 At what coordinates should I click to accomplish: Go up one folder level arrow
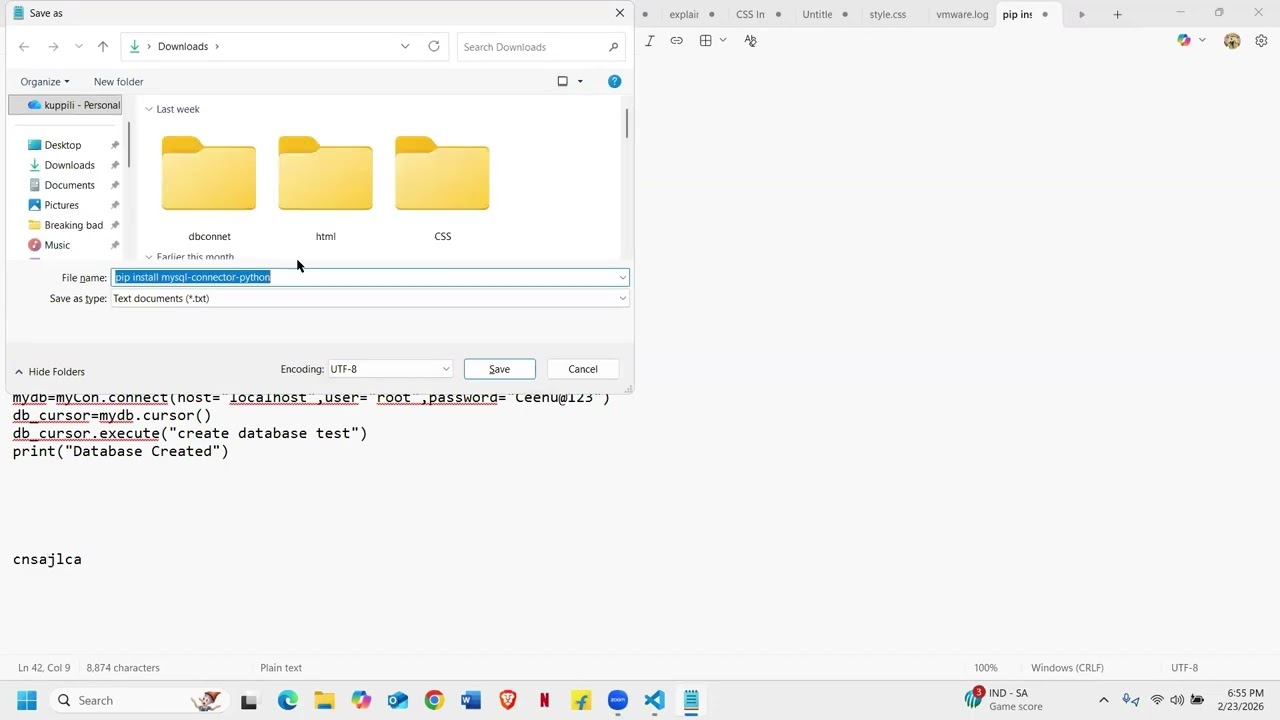pyautogui.click(x=103, y=47)
